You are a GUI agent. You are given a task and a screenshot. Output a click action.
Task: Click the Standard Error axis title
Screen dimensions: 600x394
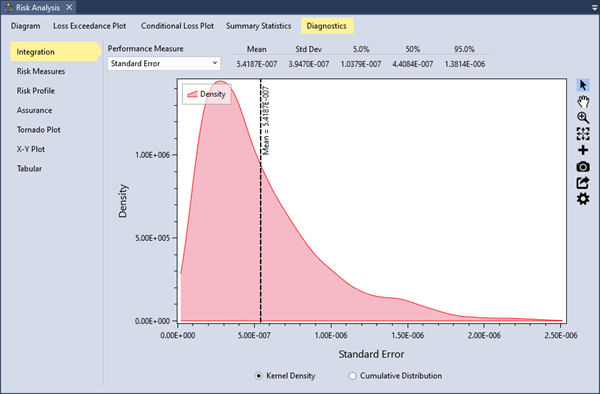371,354
